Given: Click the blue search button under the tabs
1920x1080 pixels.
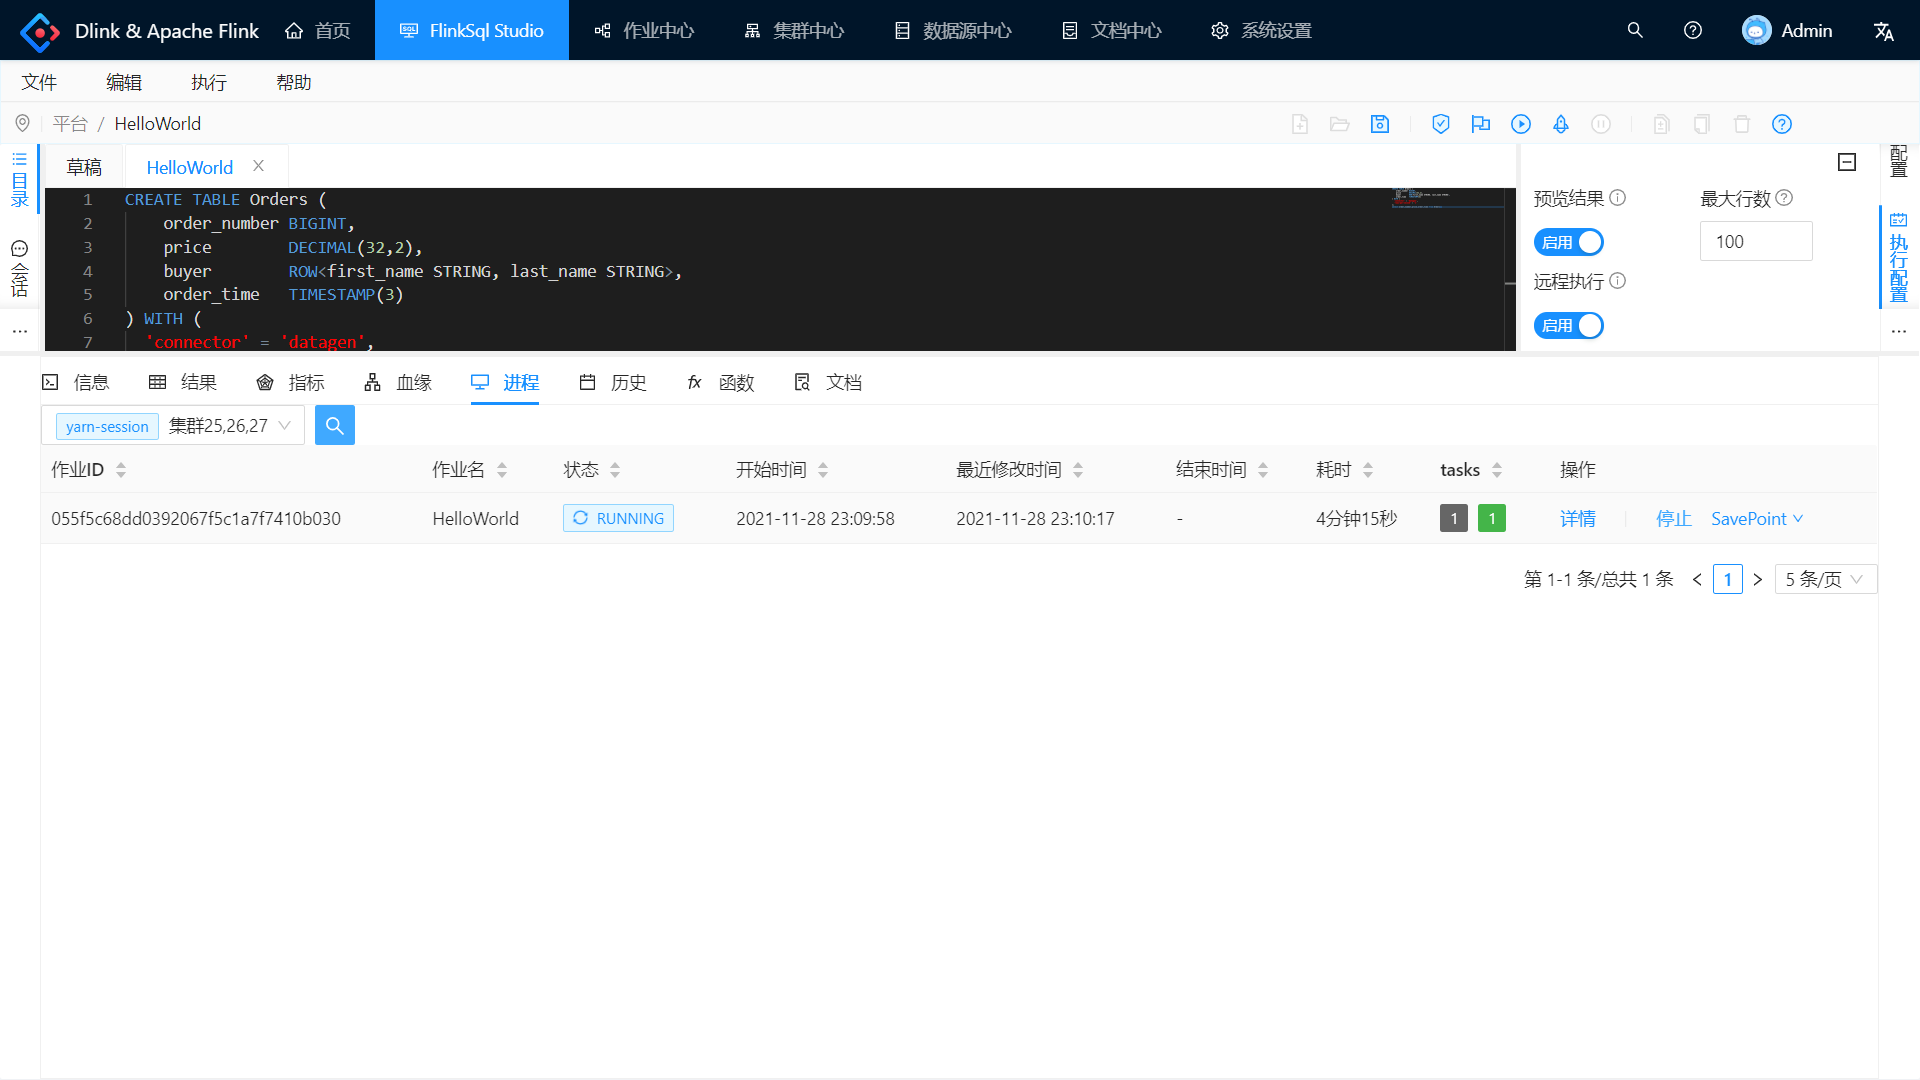Looking at the screenshot, I should pyautogui.click(x=334, y=426).
